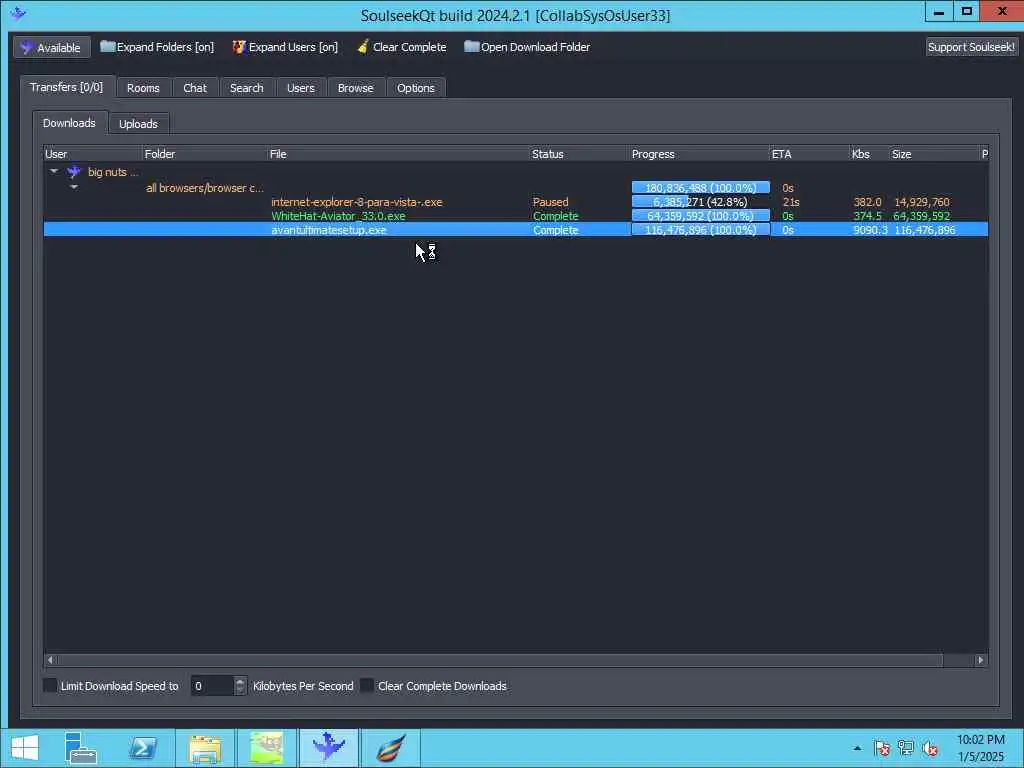Open the Options tab
This screenshot has height=768, width=1024.
415,88
